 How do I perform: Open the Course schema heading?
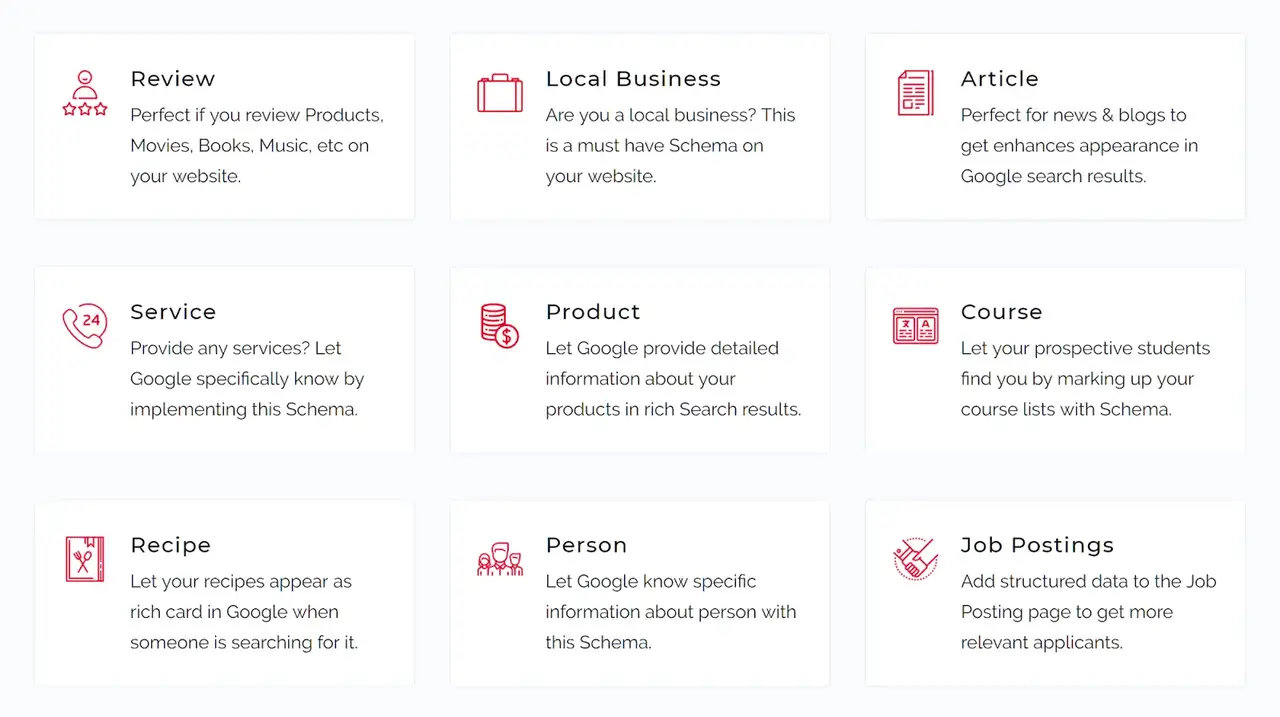pos(1001,312)
